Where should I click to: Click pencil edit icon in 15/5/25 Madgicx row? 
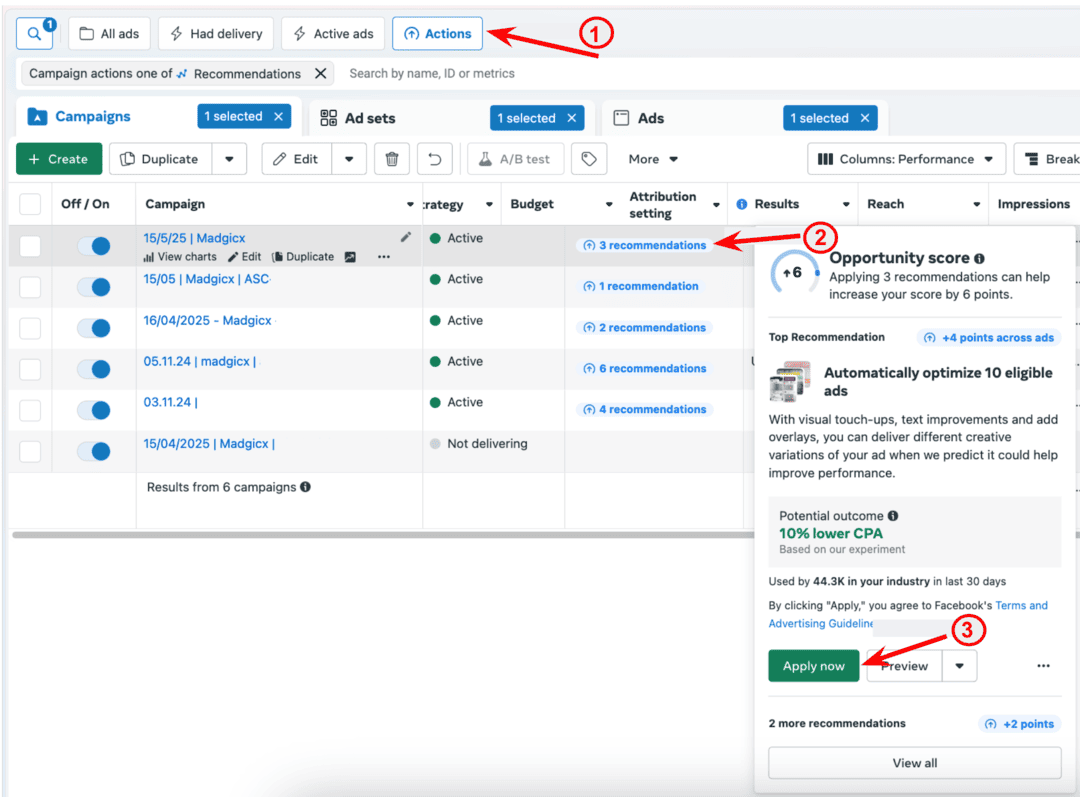click(406, 237)
